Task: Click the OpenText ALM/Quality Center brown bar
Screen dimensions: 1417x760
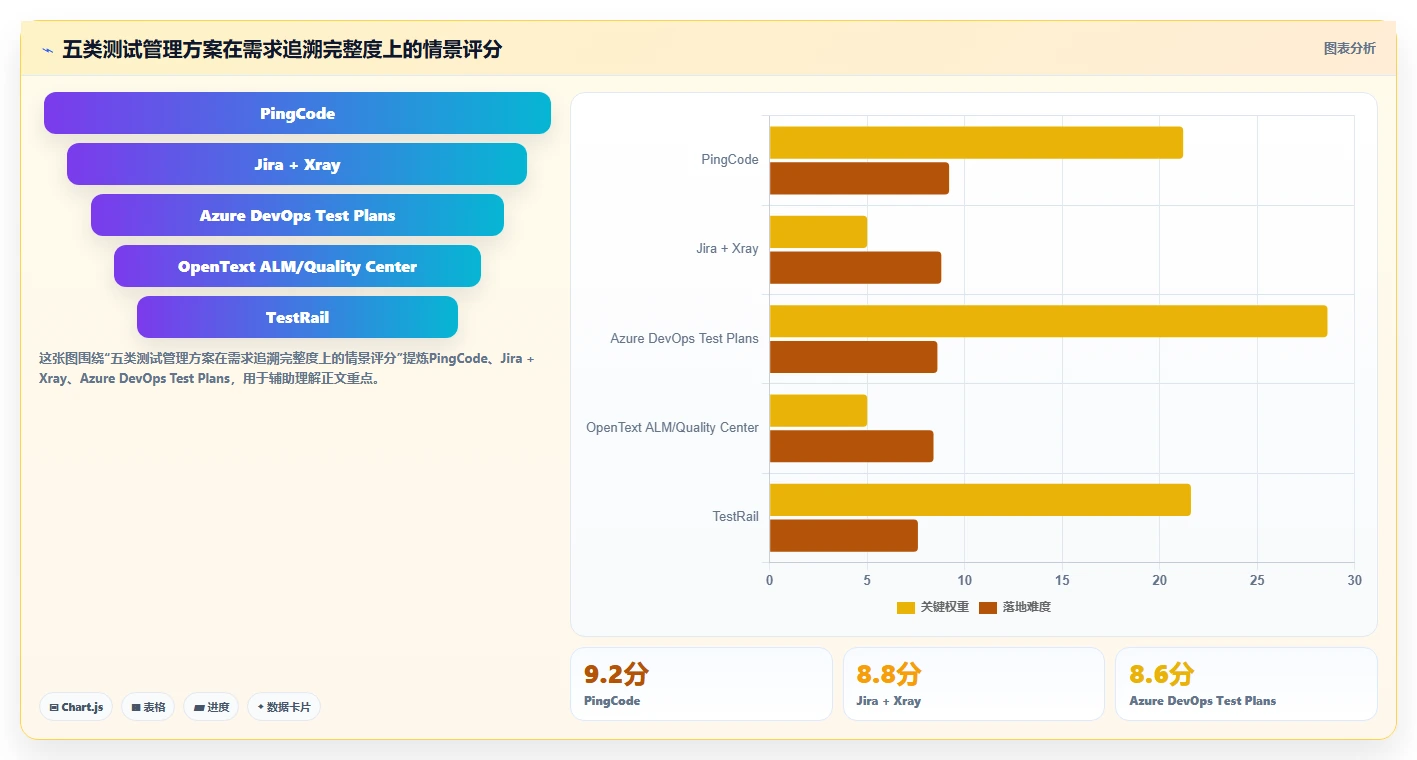Action: (x=851, y=446)
